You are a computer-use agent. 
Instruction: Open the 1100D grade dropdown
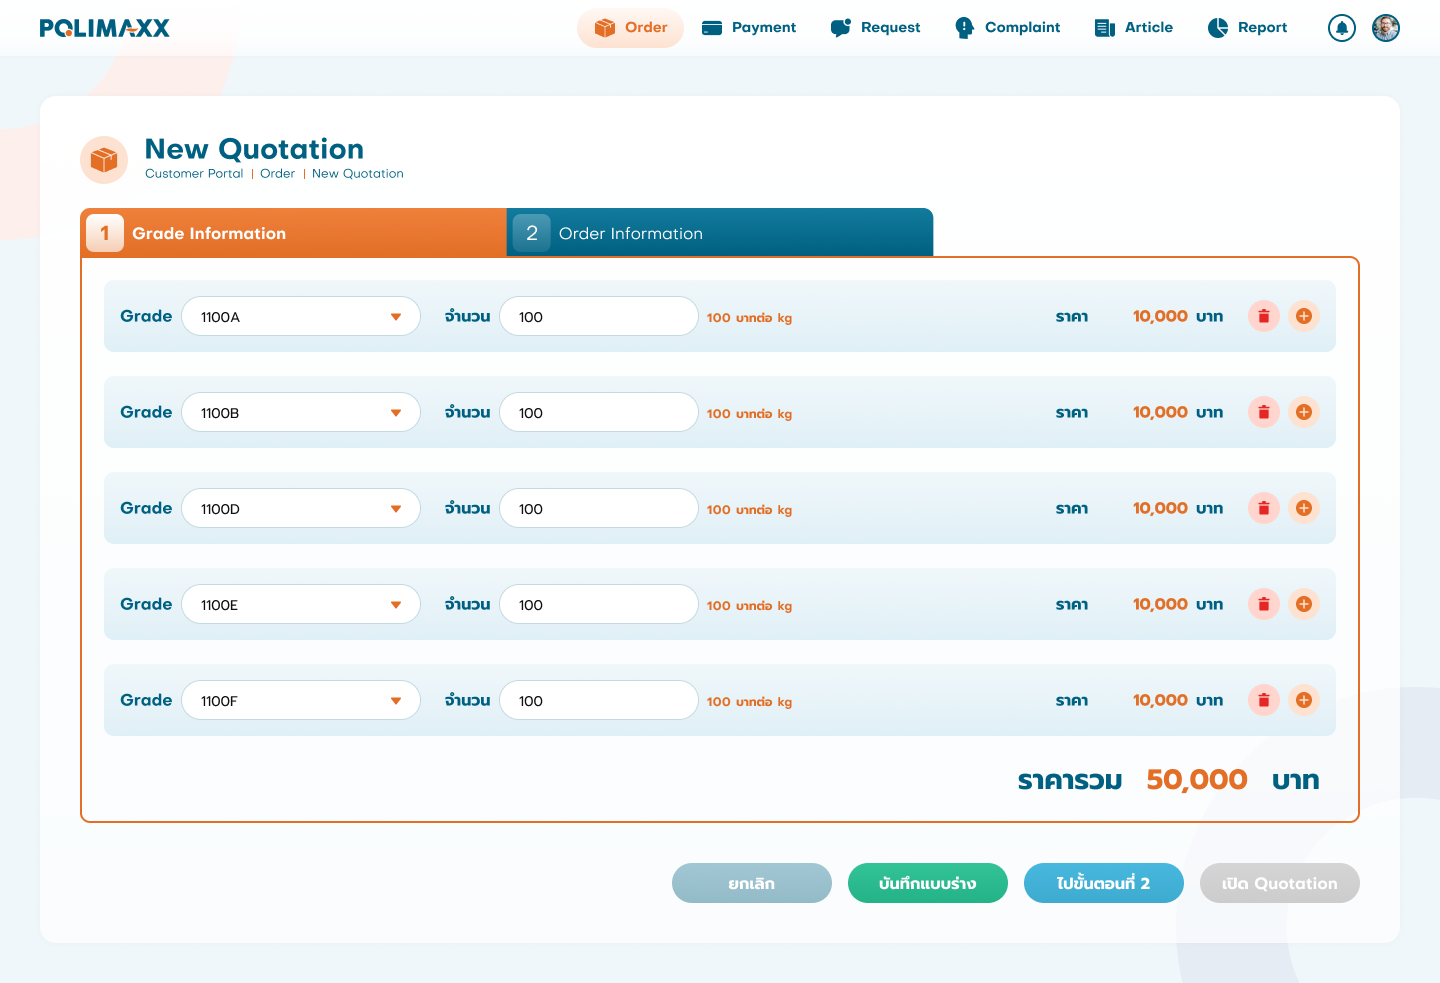pos(301,508)
